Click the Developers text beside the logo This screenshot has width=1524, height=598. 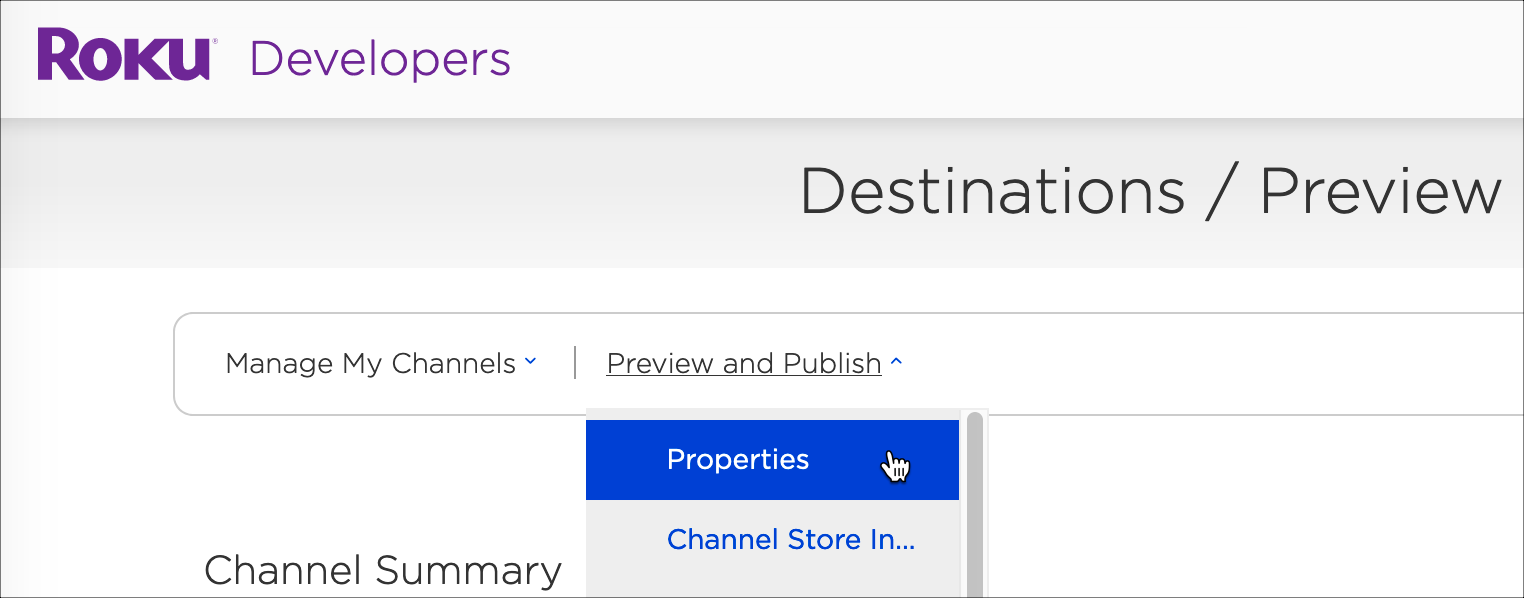point(380,58)
